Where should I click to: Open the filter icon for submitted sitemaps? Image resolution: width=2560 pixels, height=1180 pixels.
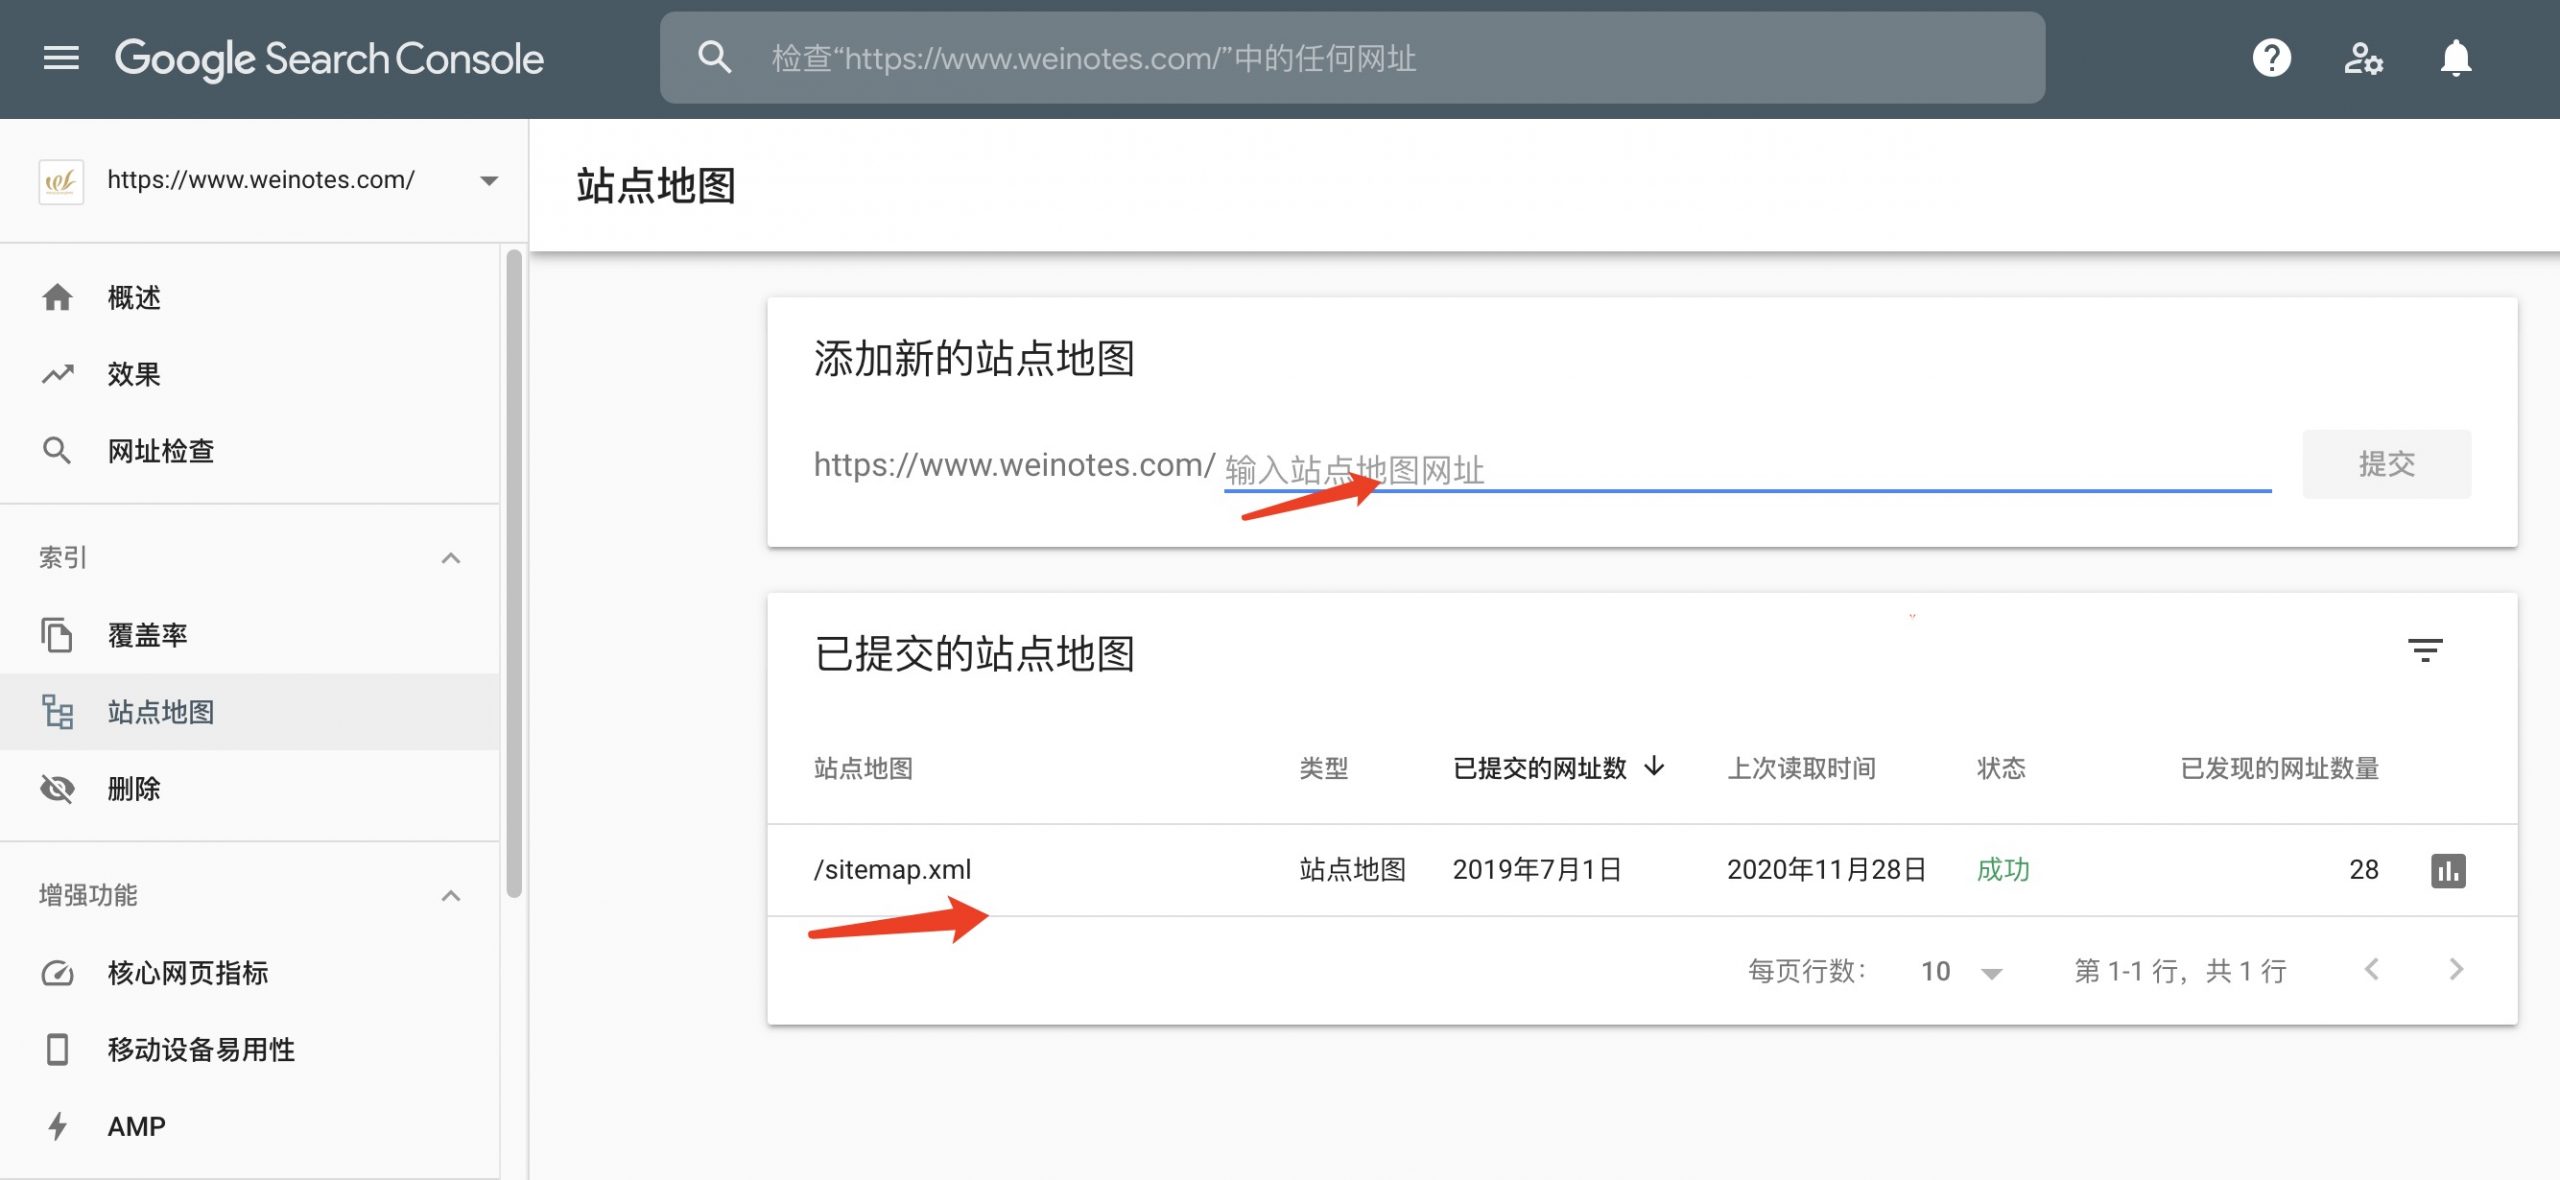coord(2424,651)
